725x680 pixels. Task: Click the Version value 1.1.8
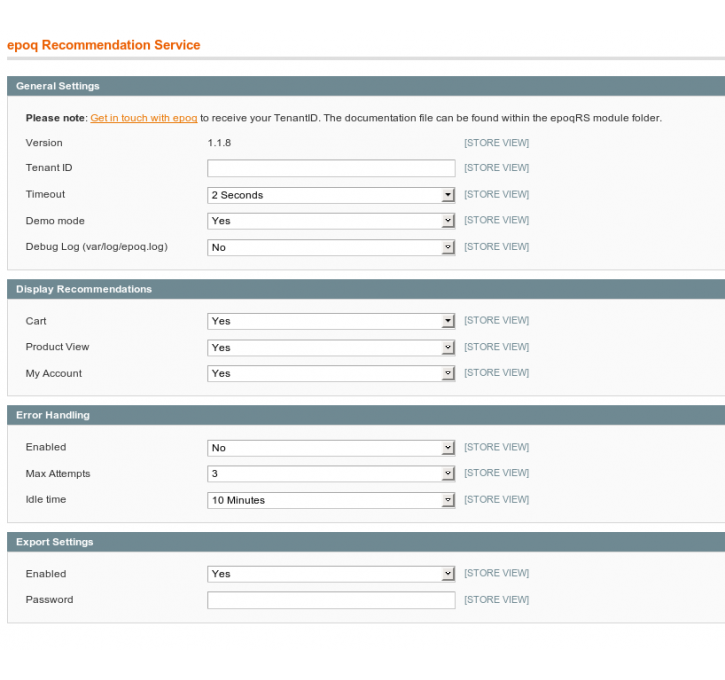pyautogui.click(x=219, y=143)
